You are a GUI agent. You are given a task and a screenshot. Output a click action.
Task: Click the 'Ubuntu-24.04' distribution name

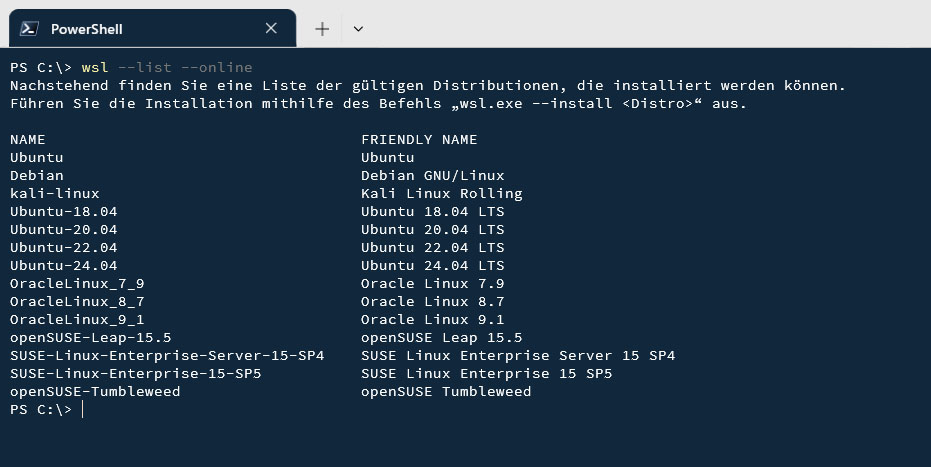click(64, 265)
